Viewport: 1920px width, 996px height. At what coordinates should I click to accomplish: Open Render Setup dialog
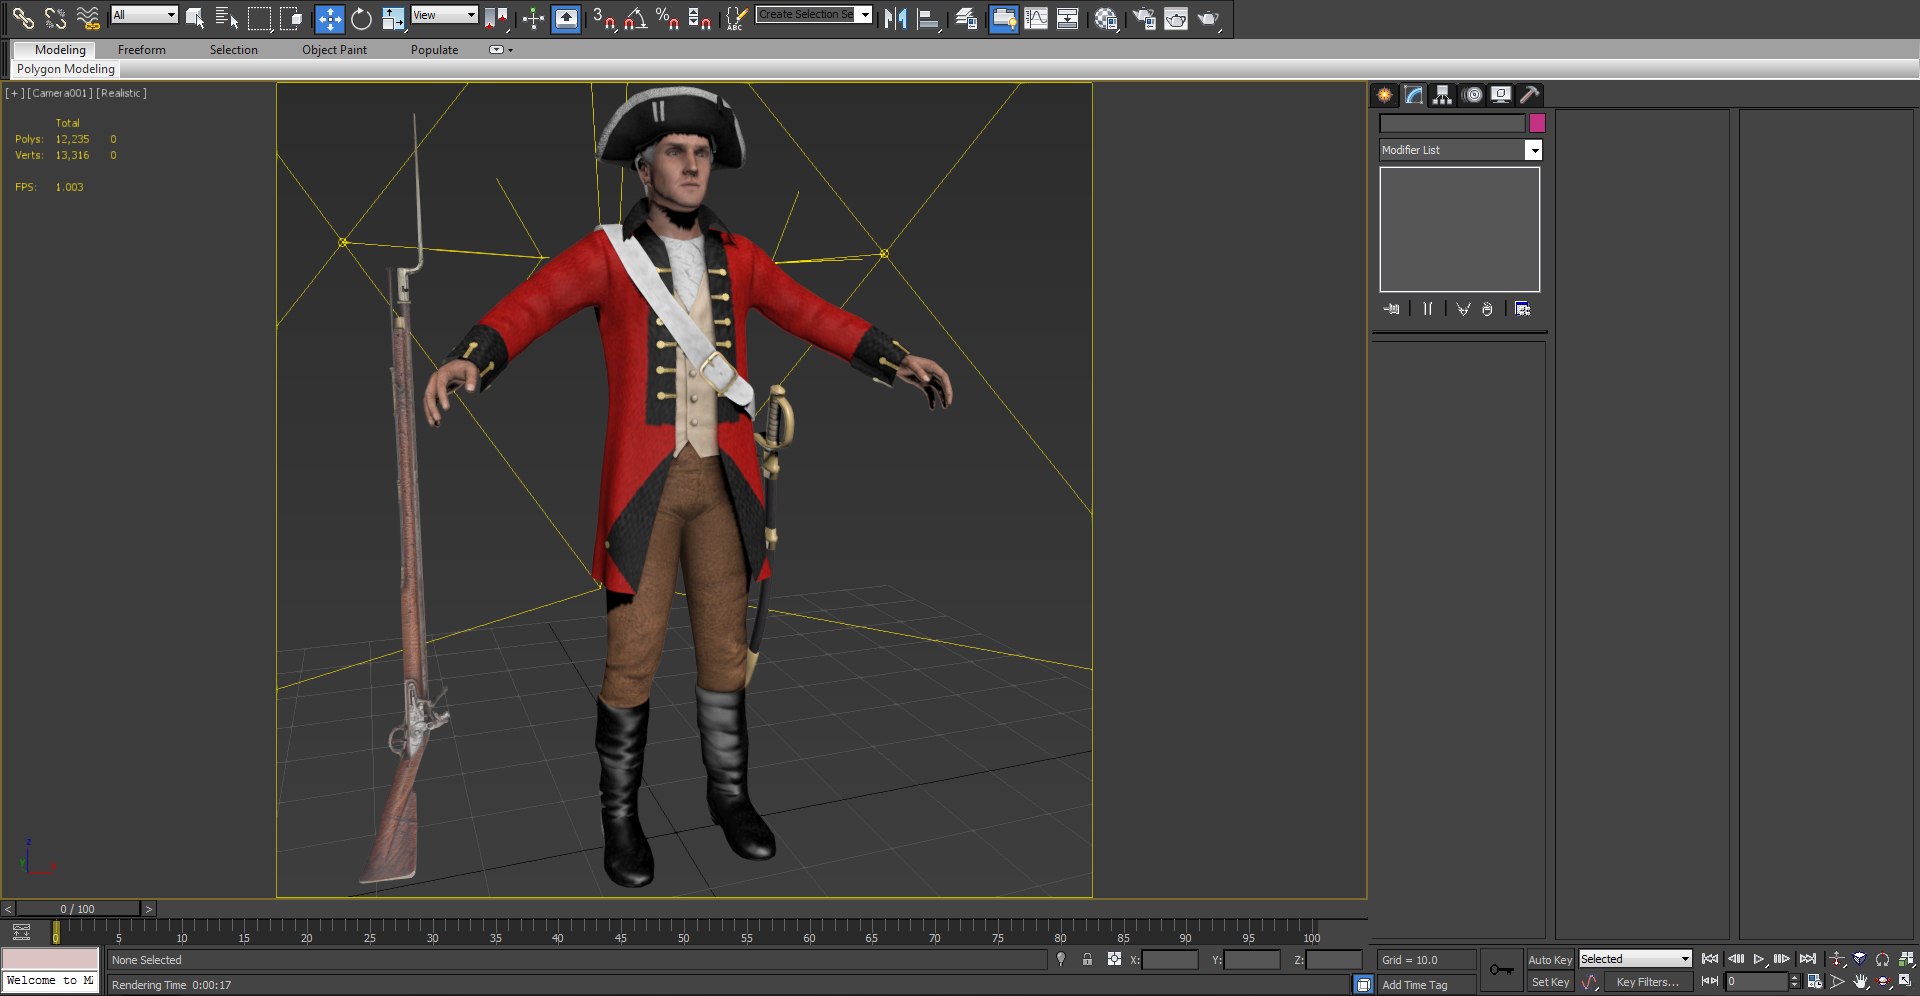(x=1143, y=17)
